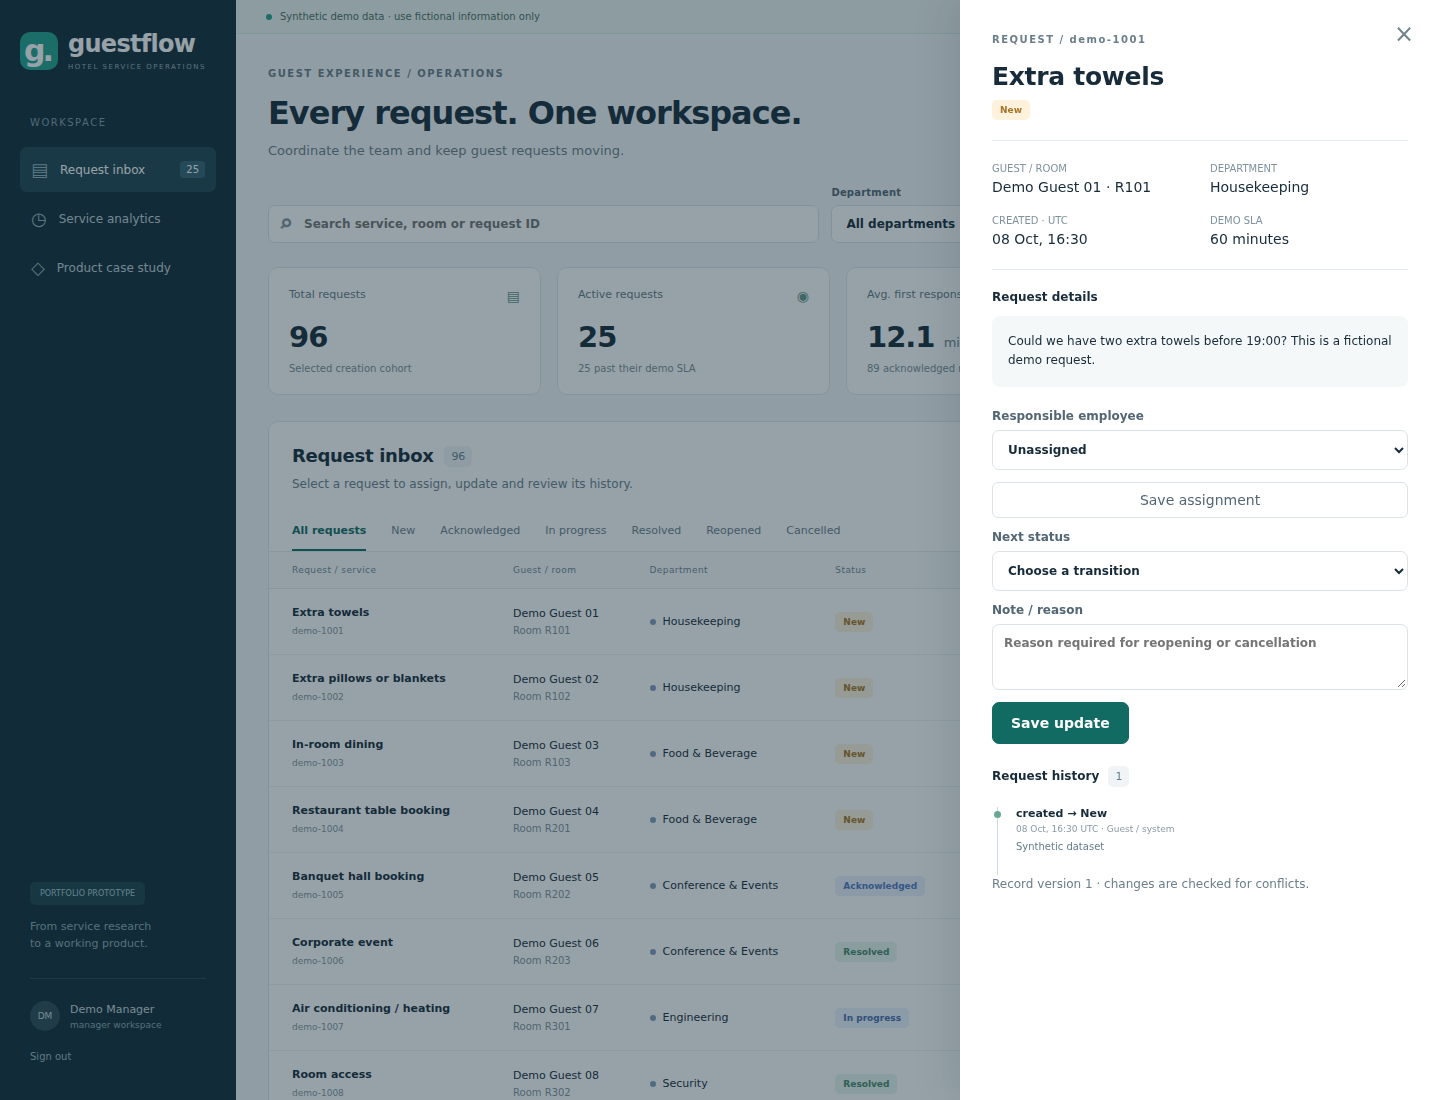The height and width of the screenshot is (1100, 1440).
Task: Click the Acknowledged status badge for demo-1005
Action: pyautogui.click(x=880, y=886)
